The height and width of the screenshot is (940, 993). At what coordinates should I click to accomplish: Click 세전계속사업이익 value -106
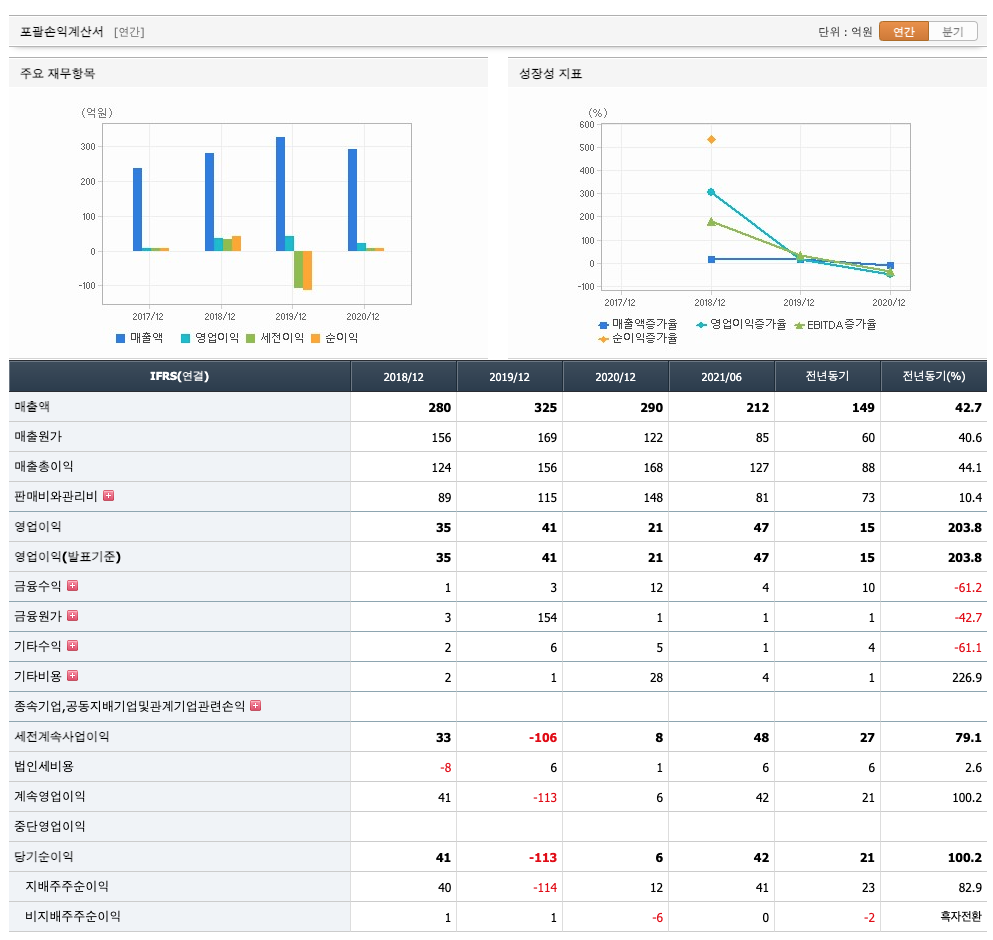[543, 737]
